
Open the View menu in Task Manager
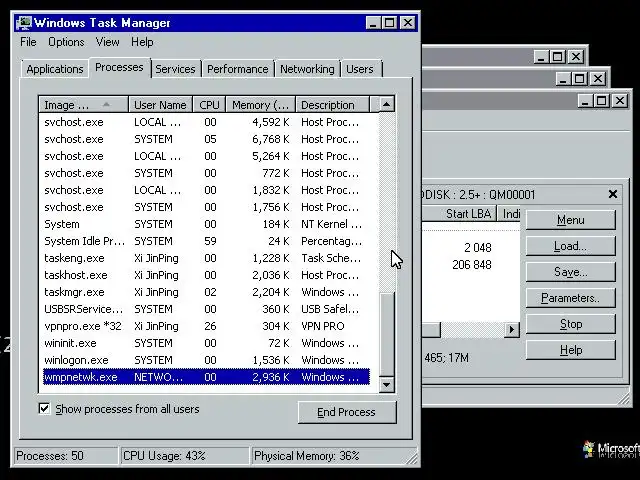coord(107,42)
